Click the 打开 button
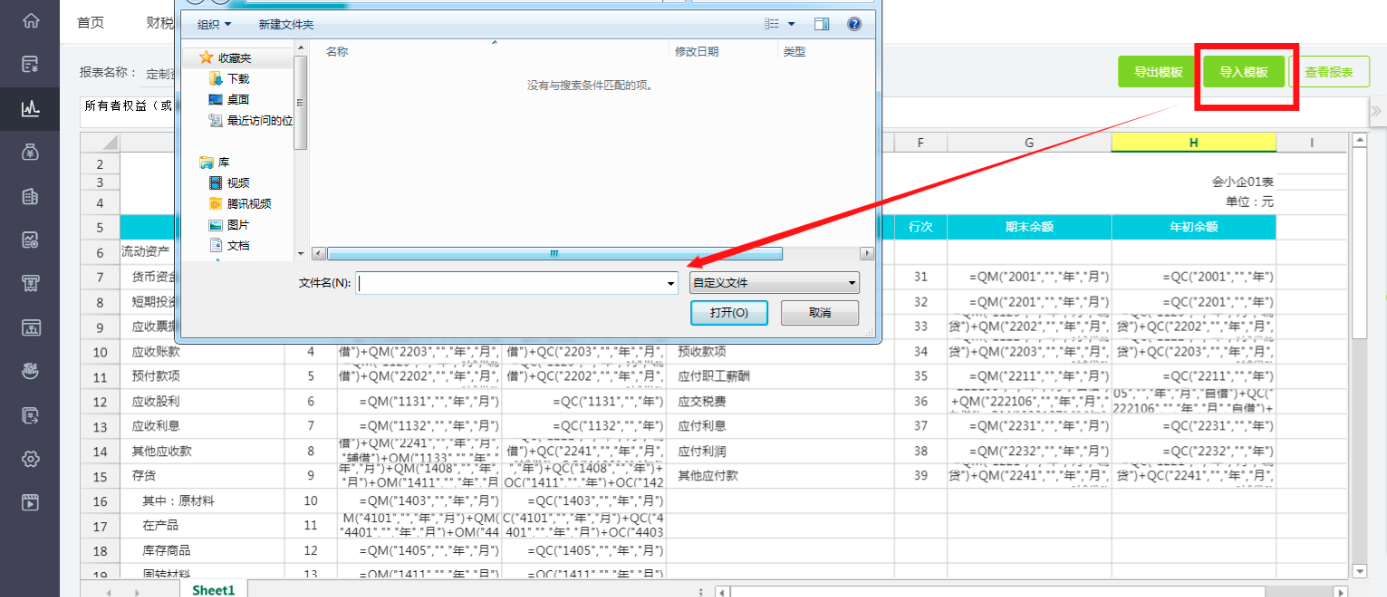This screenshot has height=597, width=1387. 728,313
